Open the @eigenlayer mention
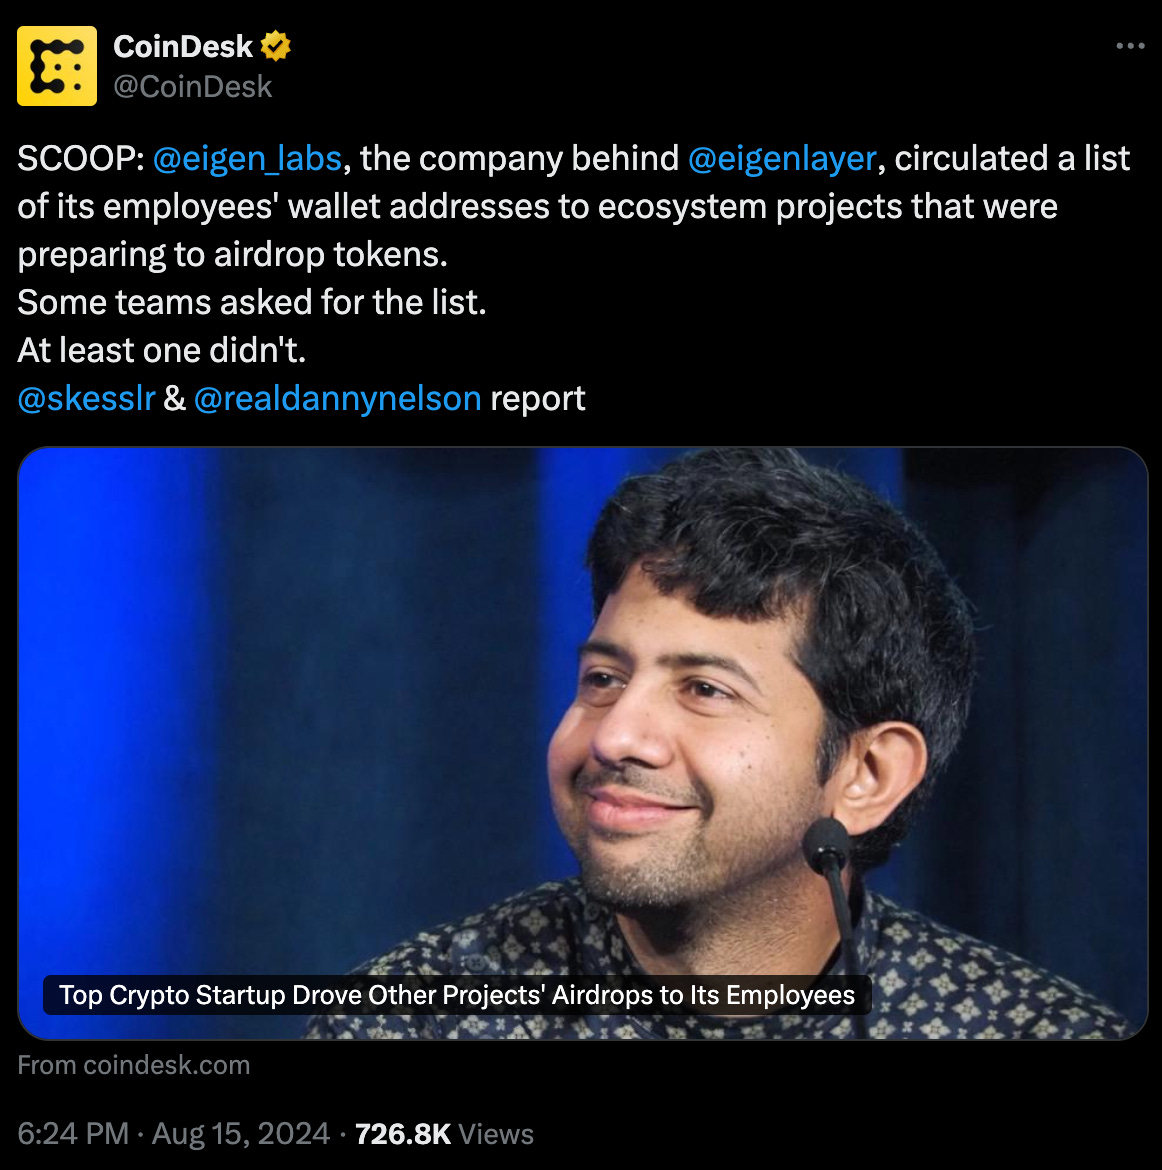1162x1170 pixels. coord(781,158)
